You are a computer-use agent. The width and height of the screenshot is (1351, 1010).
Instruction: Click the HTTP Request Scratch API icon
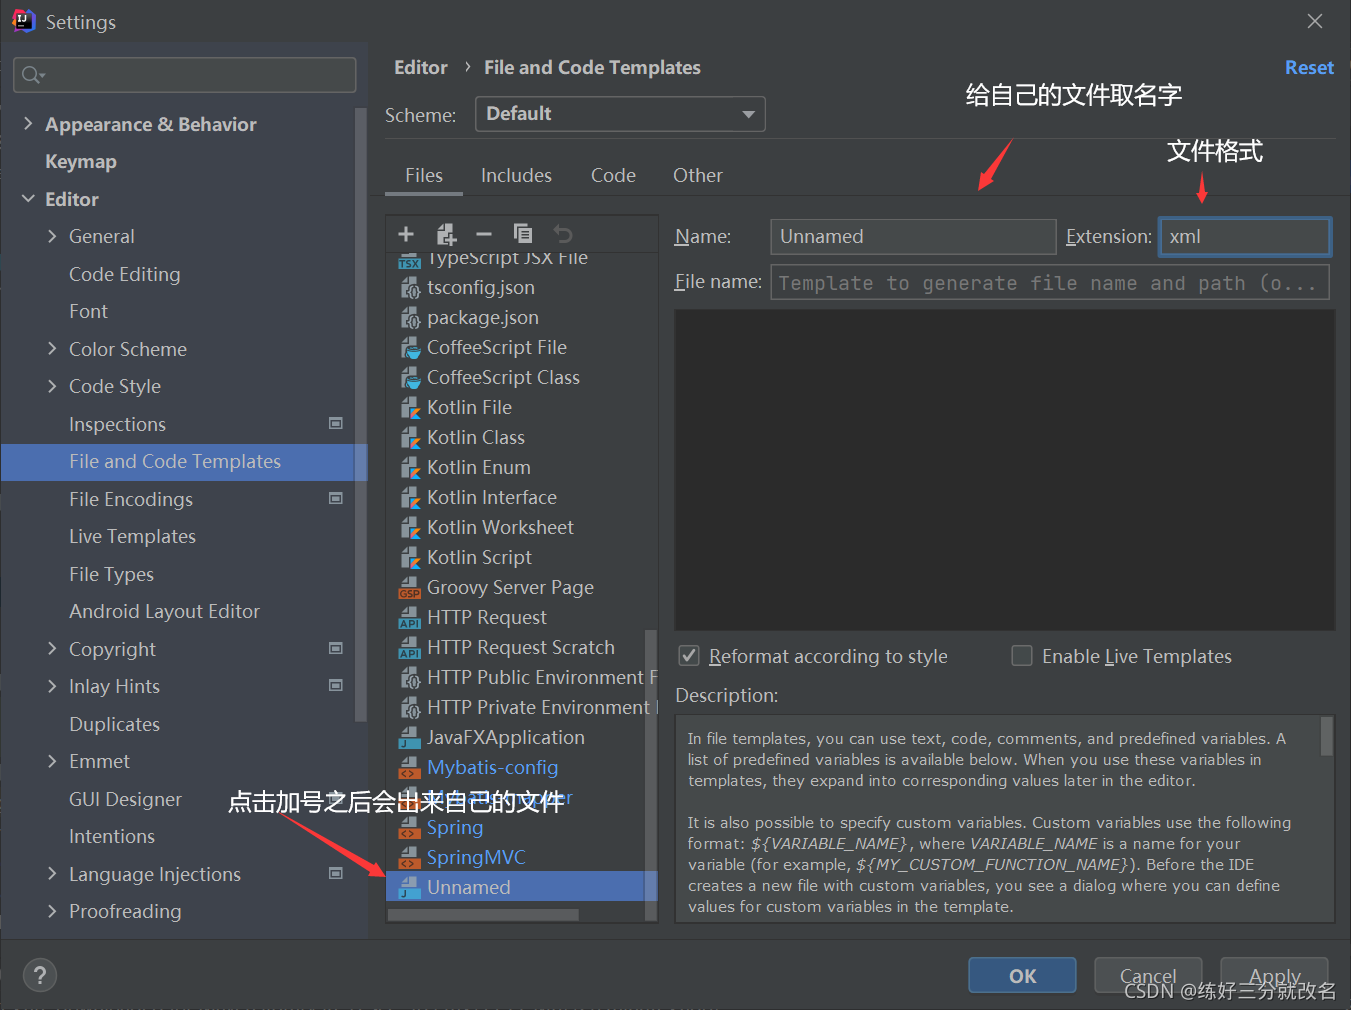(x=410, y=648)
